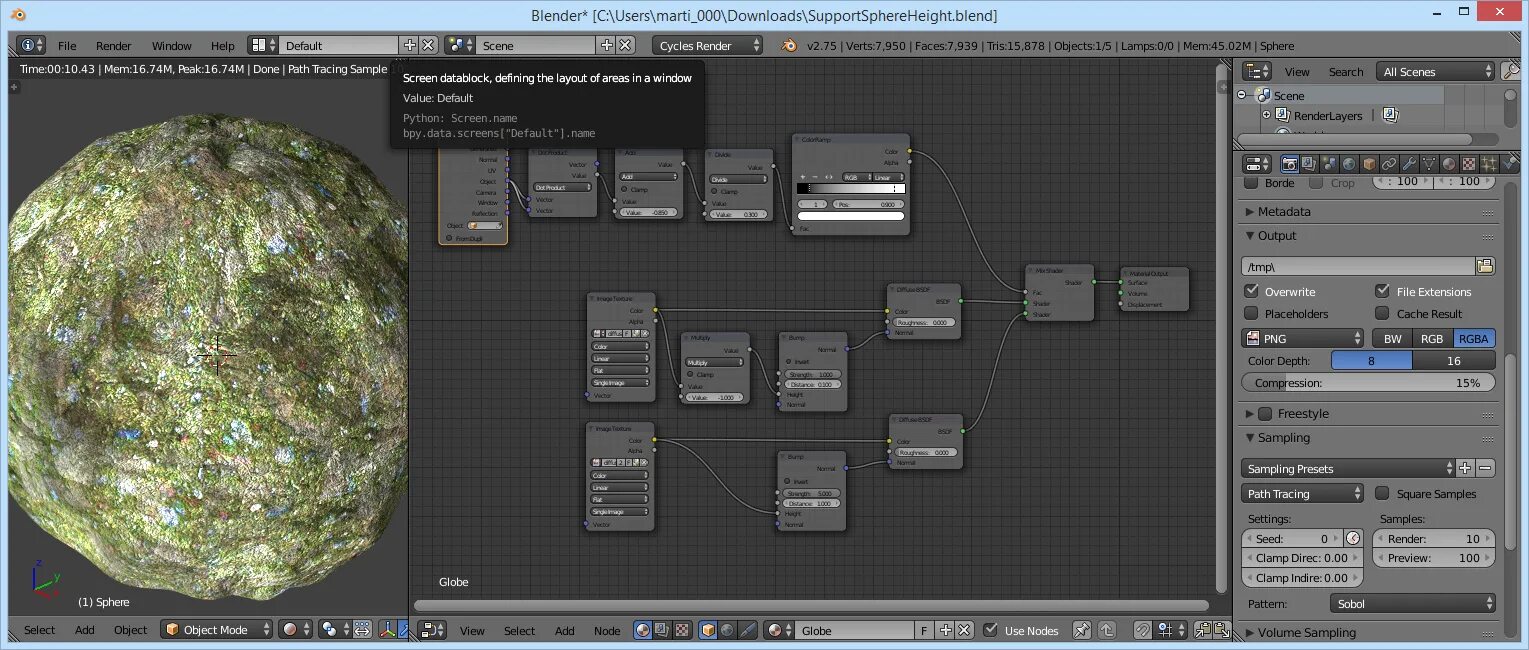Open the Cycles Render engine dropdown
This screenshot has width=1529, height=650.
[708, 45]
